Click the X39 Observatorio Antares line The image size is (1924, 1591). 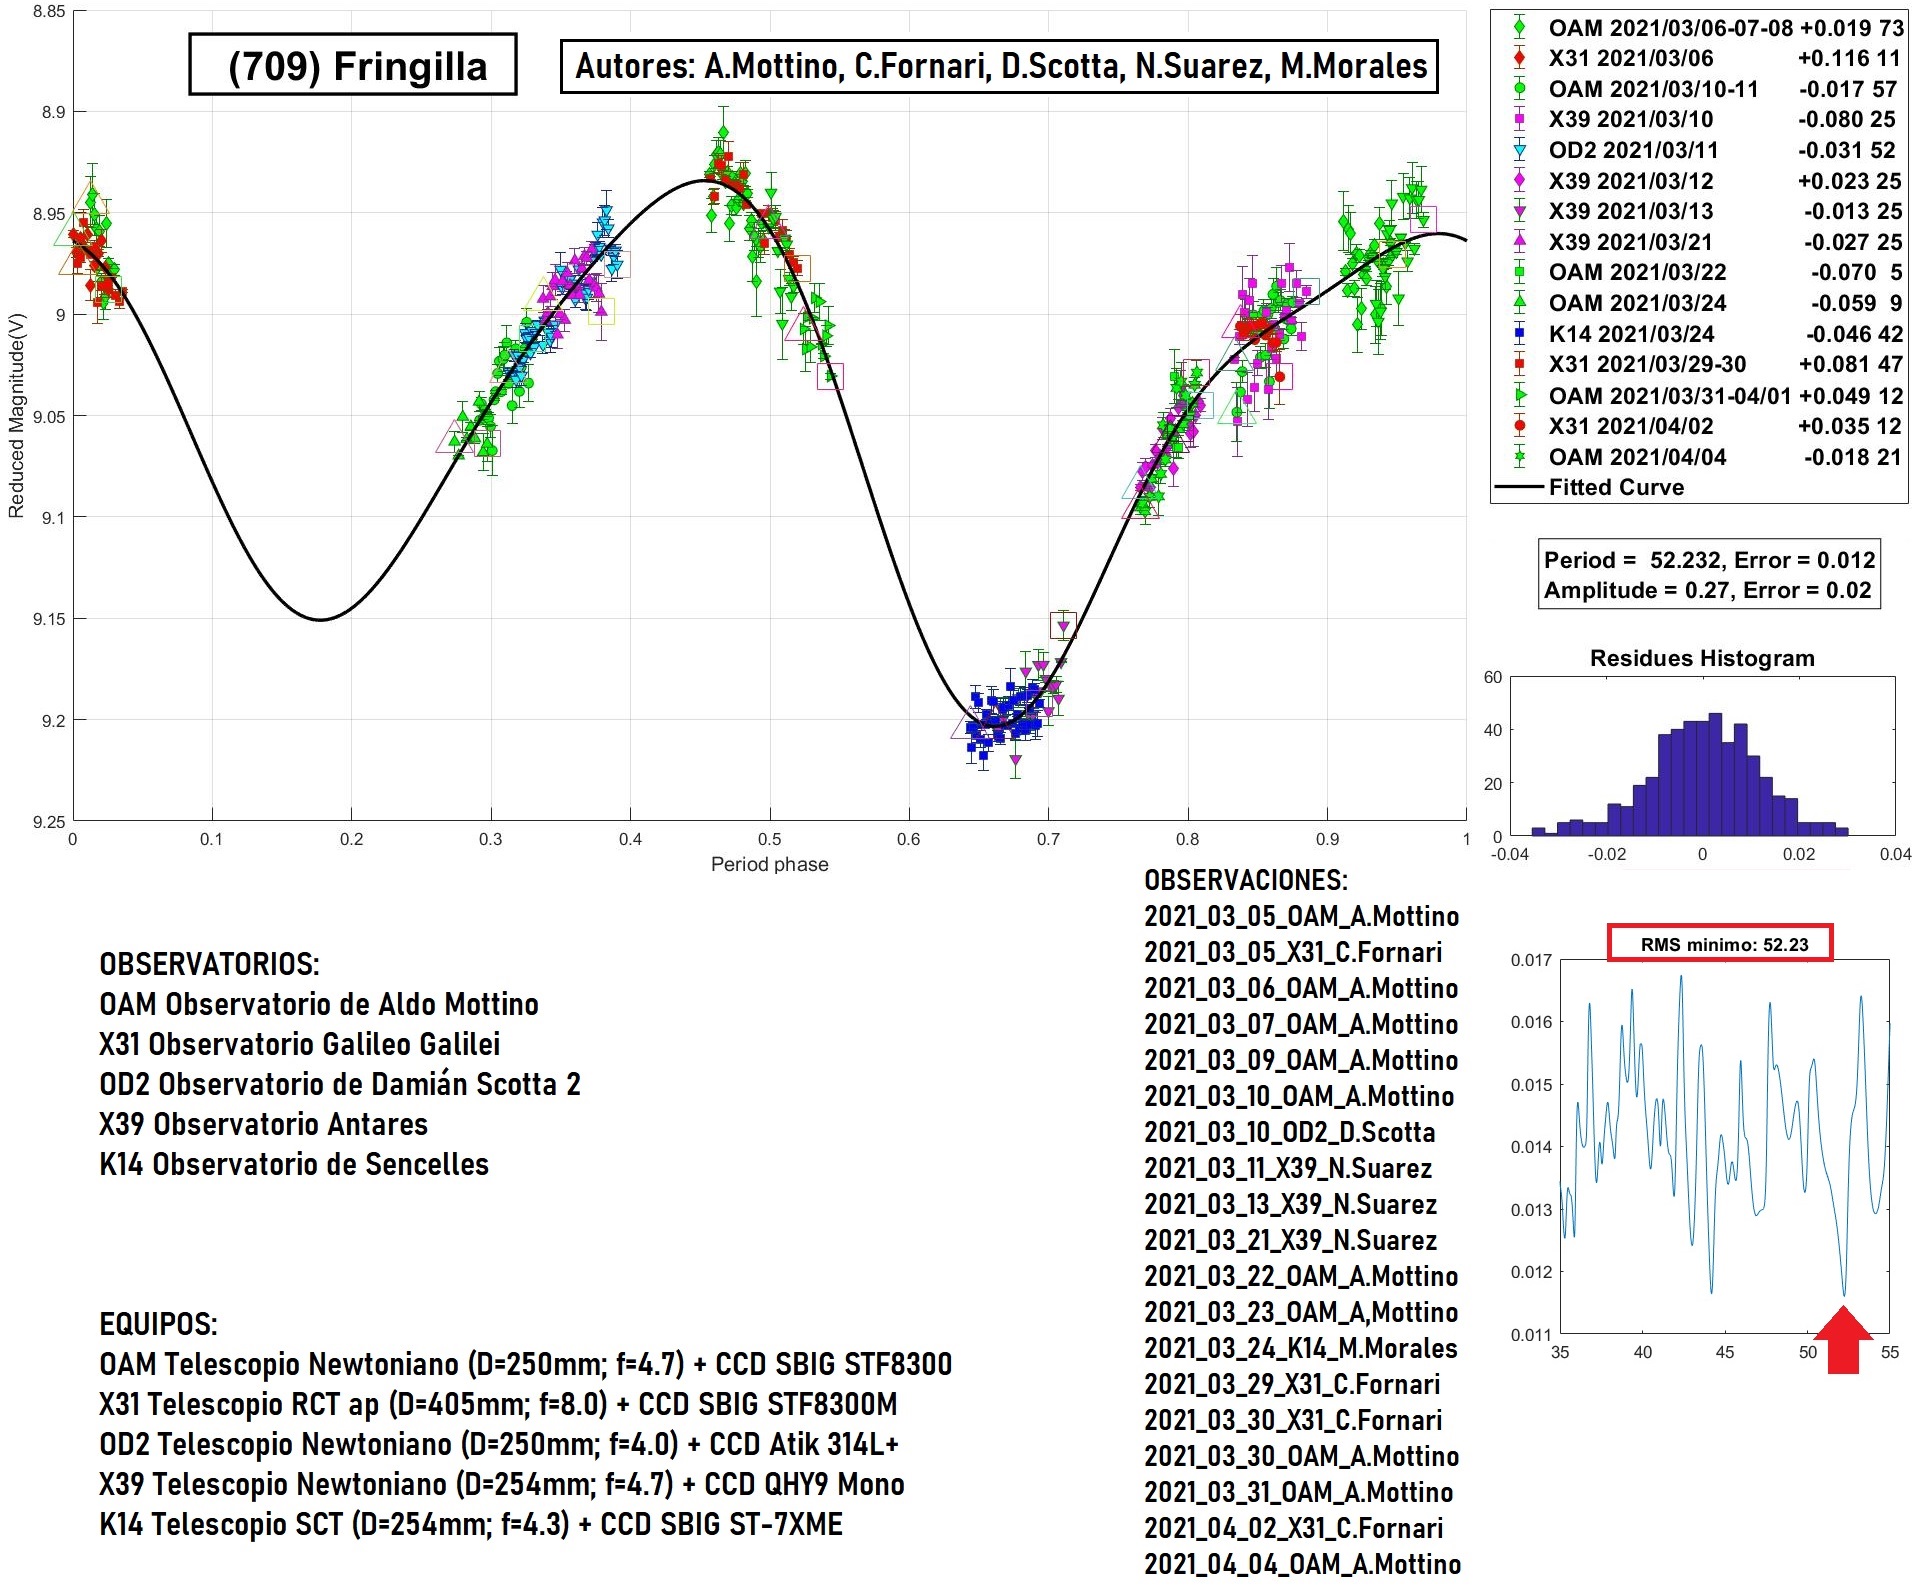click(x=263, y=1124)
